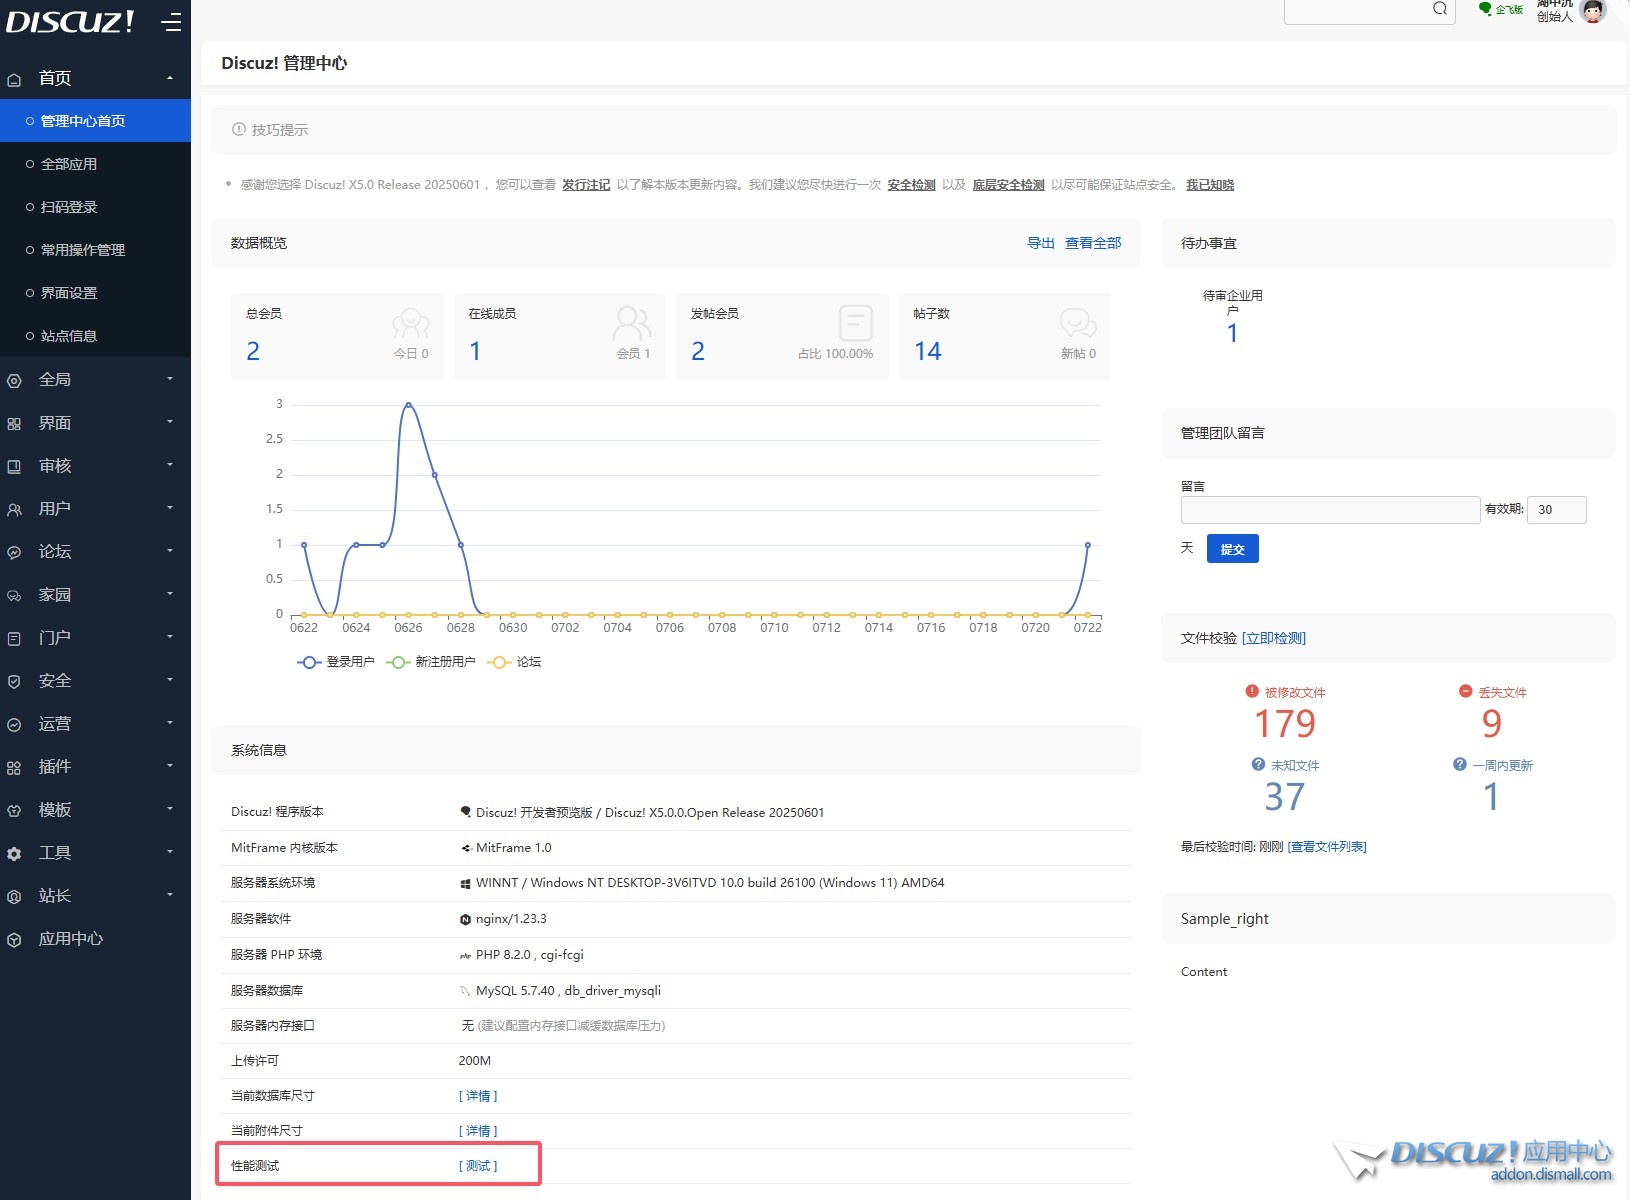Expand the 用户 sidebar section

click(95, 509)
